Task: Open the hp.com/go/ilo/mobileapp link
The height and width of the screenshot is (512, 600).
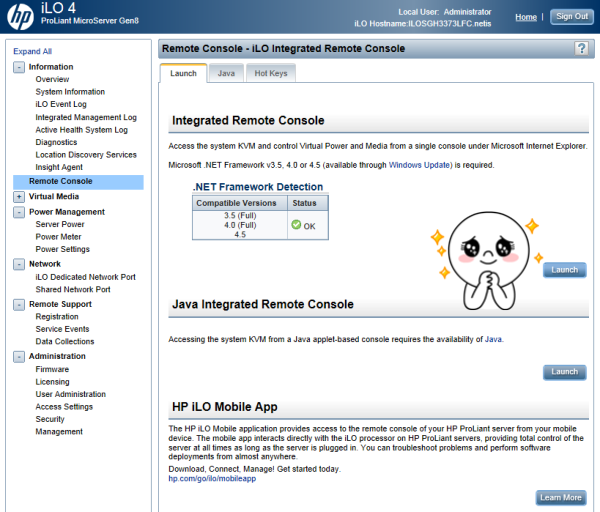Action: point(212,479)
